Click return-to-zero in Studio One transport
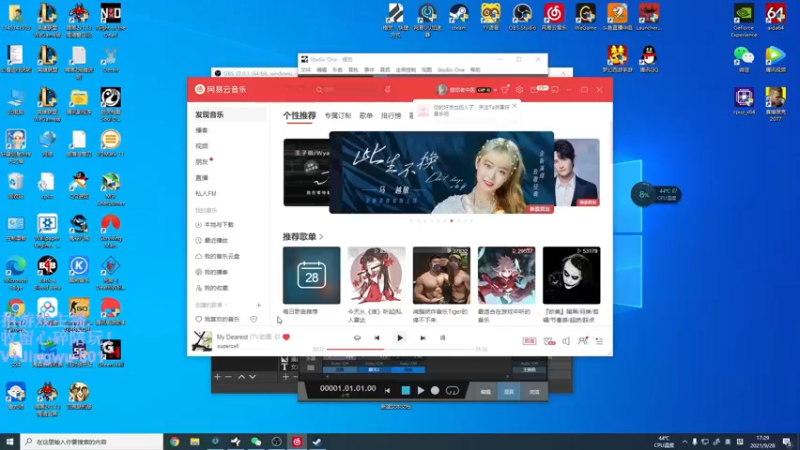The image size is (800, 450). click(388, 391)
